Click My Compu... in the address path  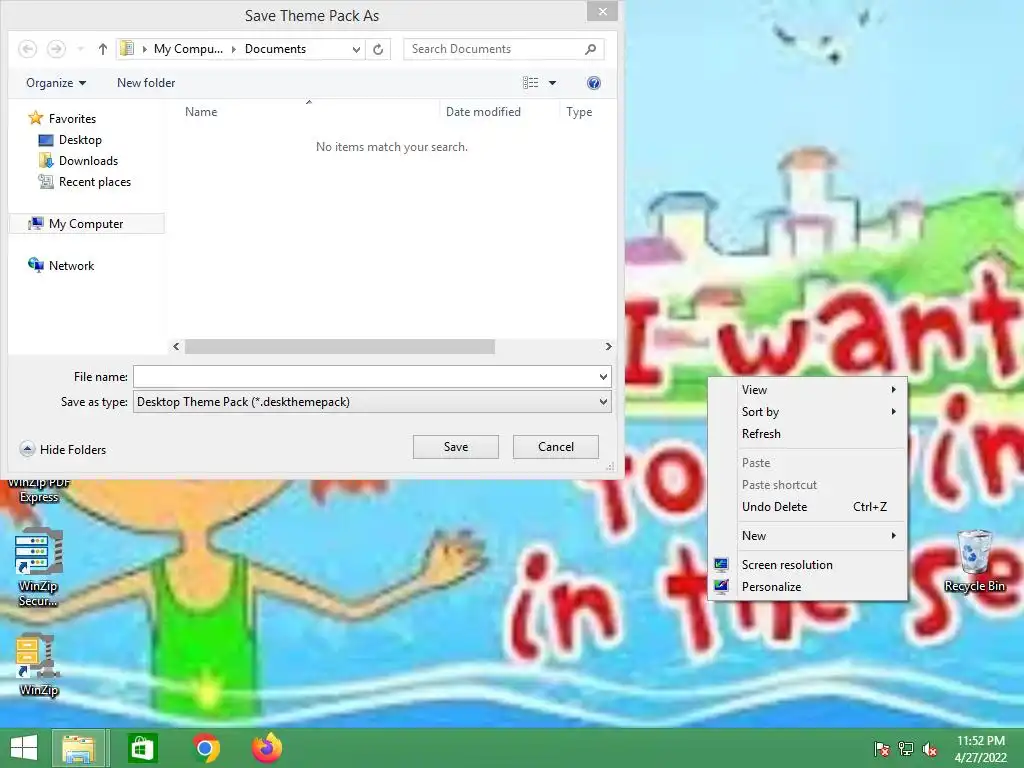[x=188, y=49]
